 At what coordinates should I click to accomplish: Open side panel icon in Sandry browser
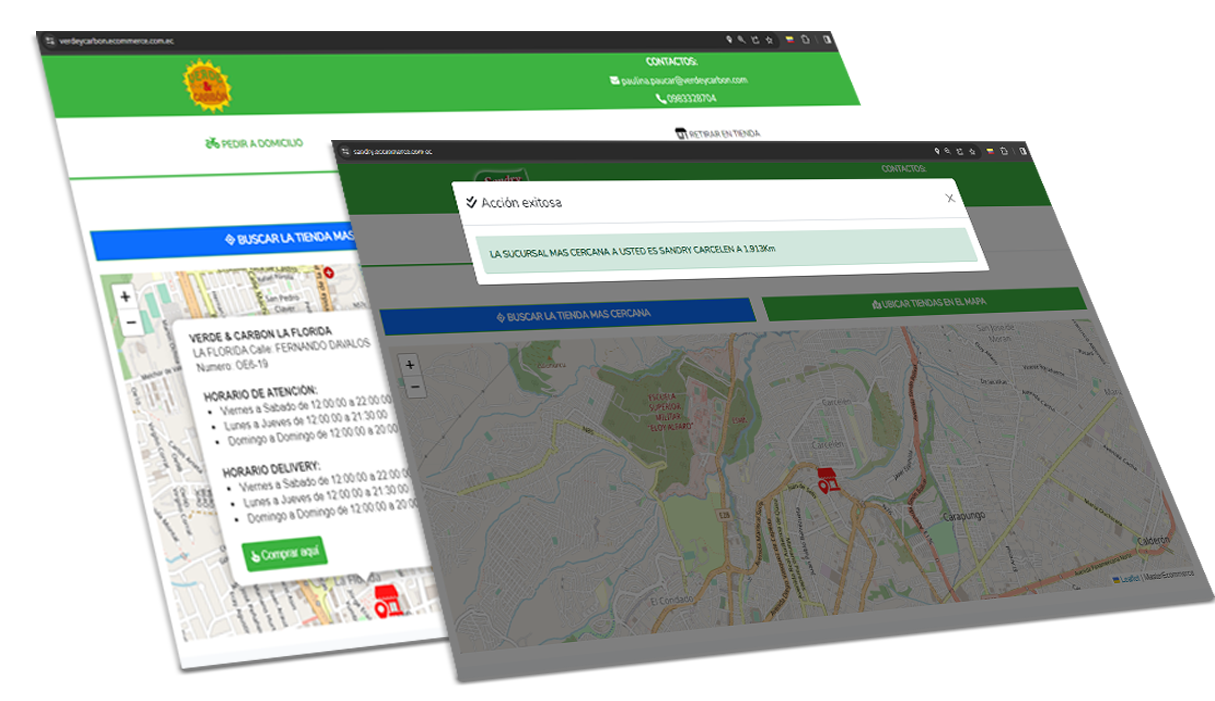click(1023, 151)
